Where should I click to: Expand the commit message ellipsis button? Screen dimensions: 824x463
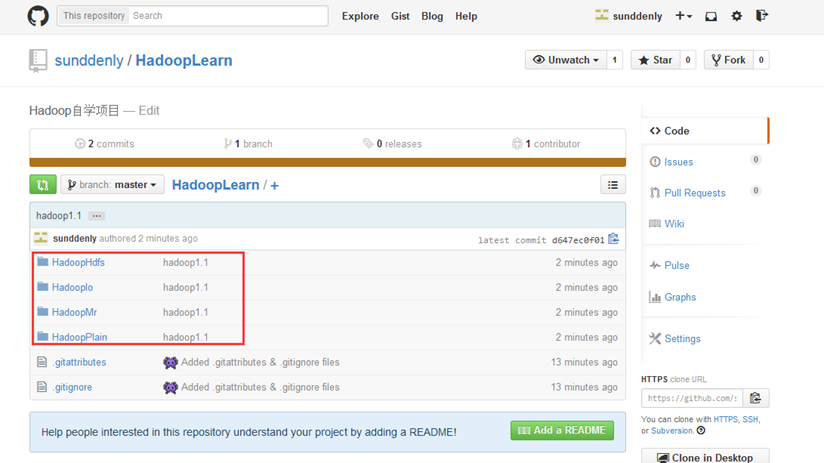point(96,216)
